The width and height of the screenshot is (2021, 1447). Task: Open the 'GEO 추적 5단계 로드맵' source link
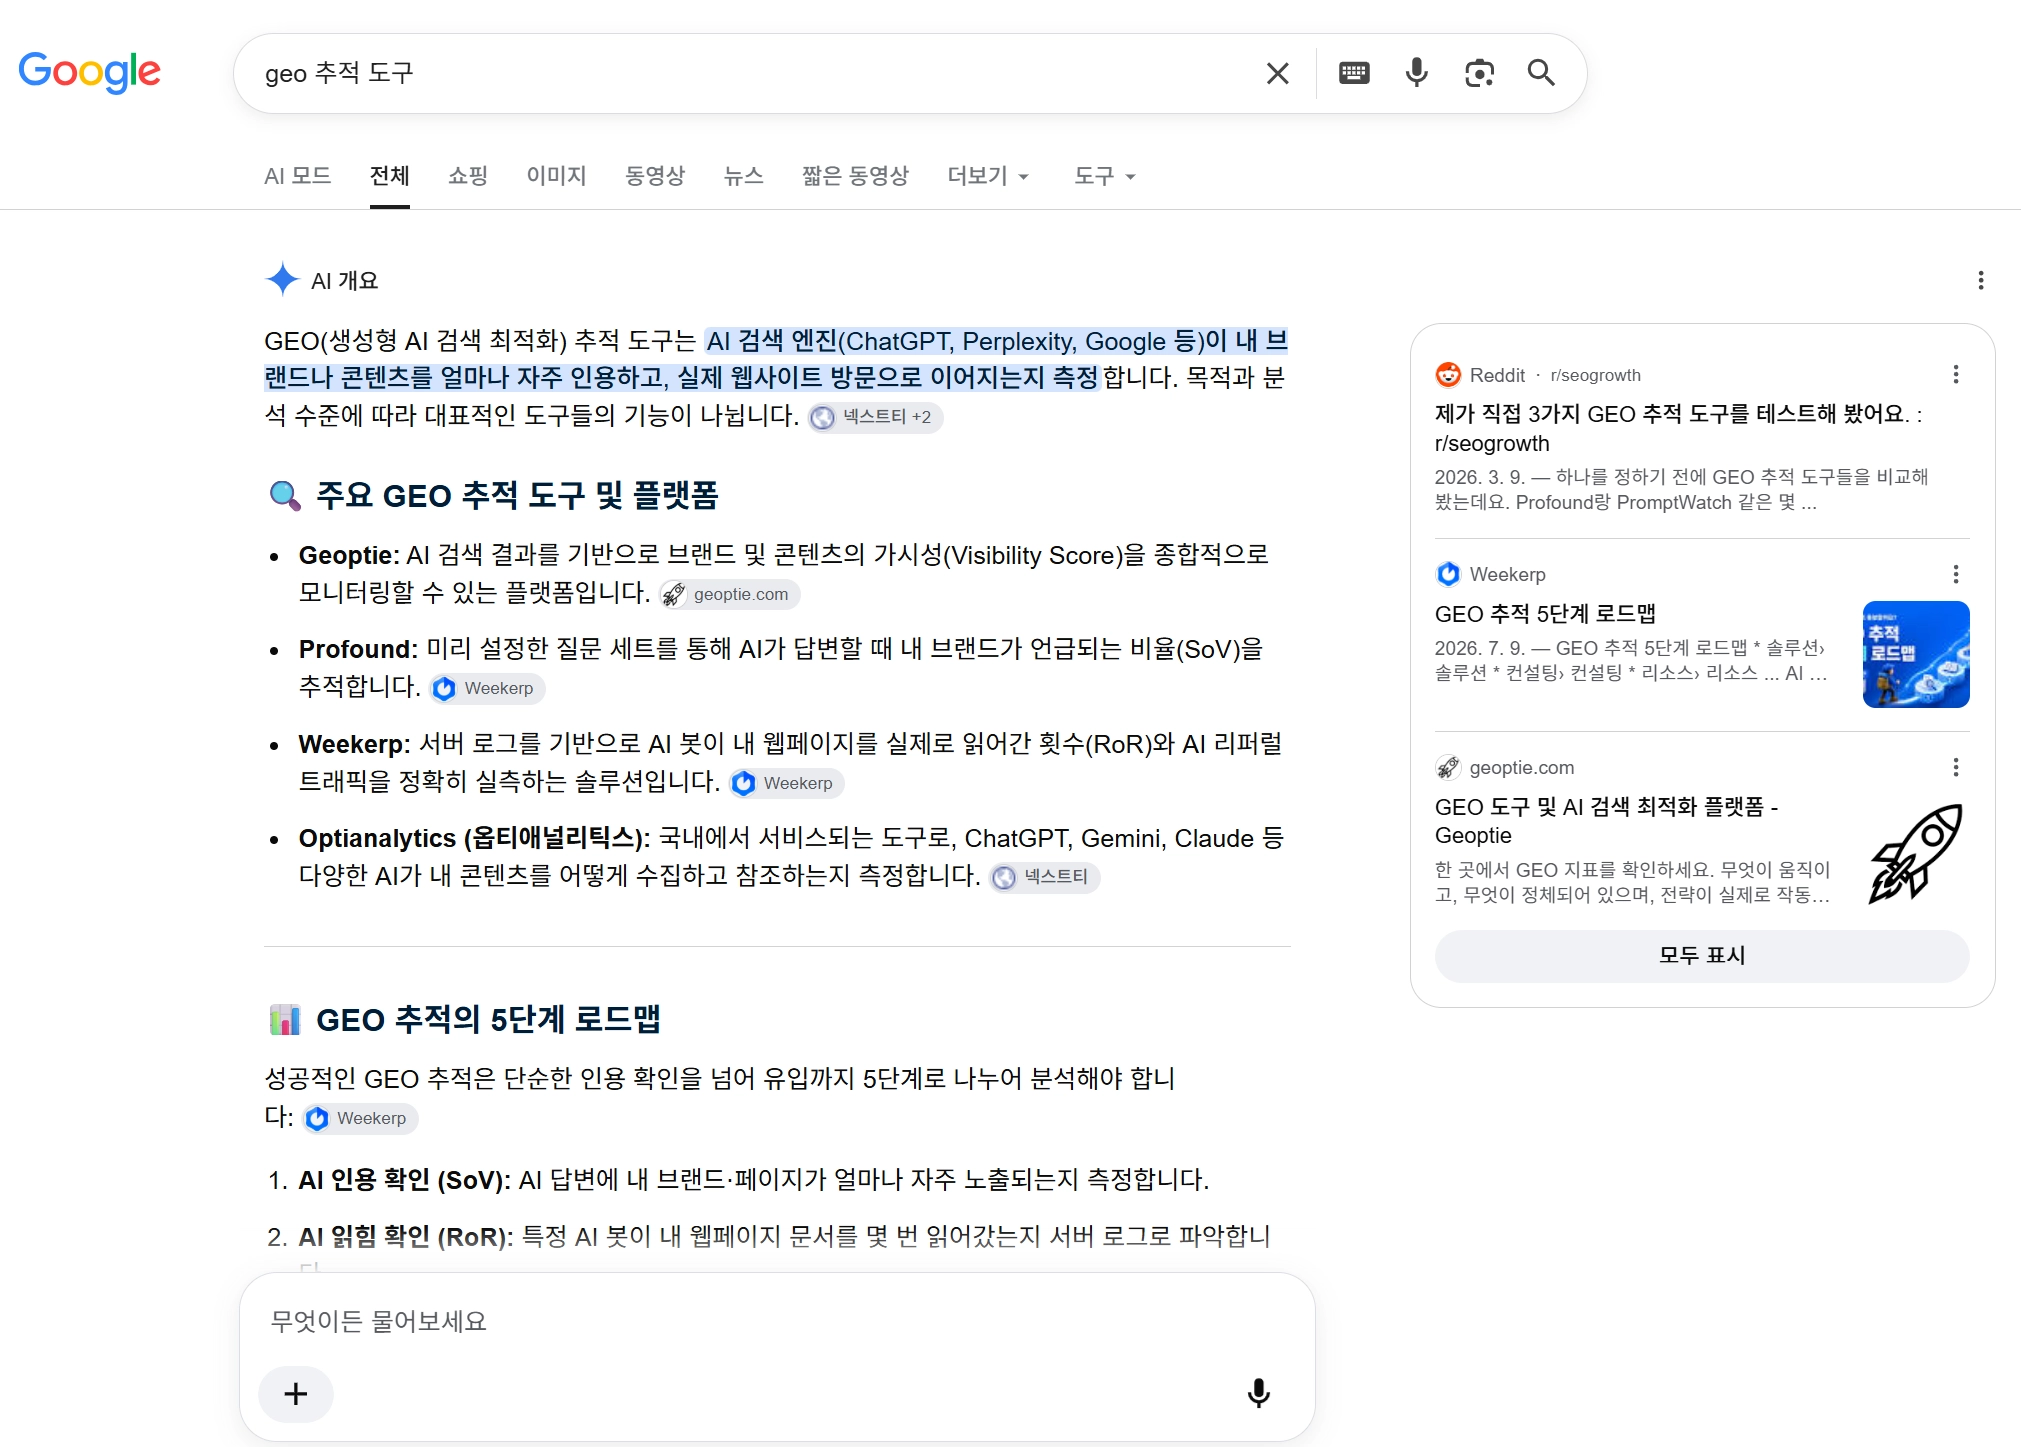click(x=1545, y=613)
